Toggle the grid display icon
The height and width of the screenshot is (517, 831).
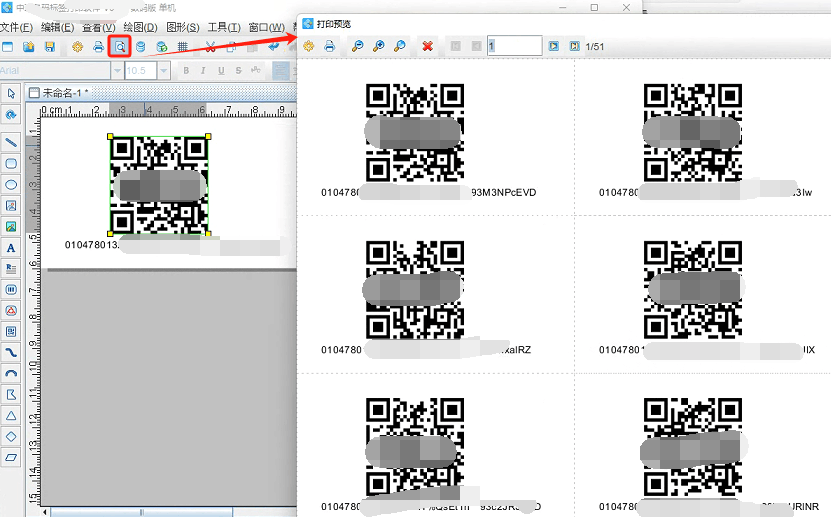[183, 47]
